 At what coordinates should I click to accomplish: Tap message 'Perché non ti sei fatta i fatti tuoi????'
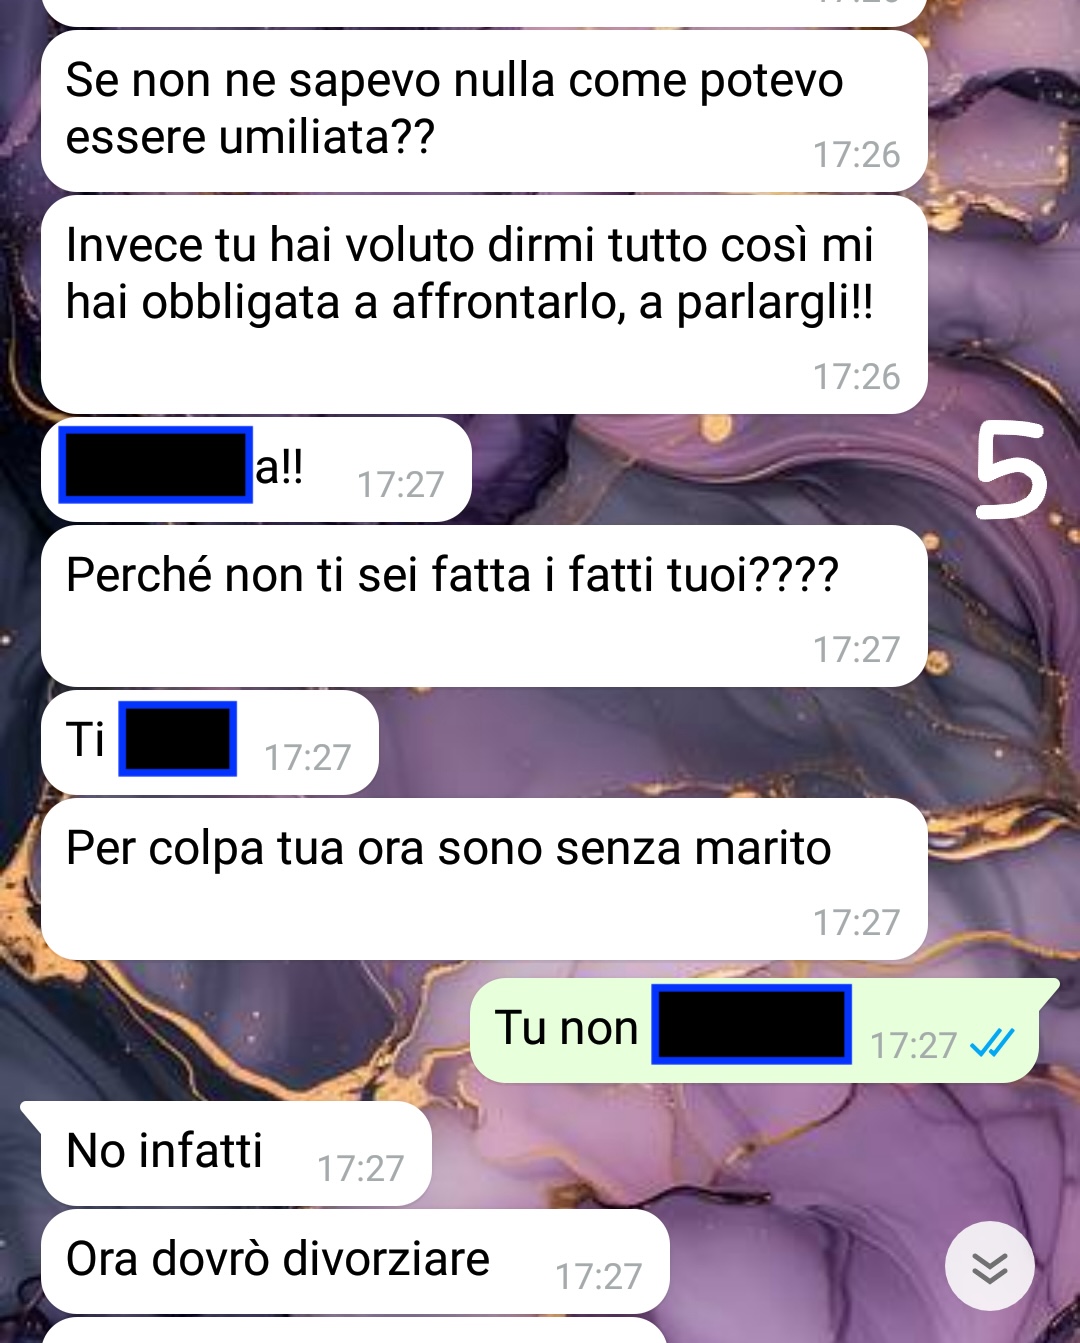[x=484, y=606]
